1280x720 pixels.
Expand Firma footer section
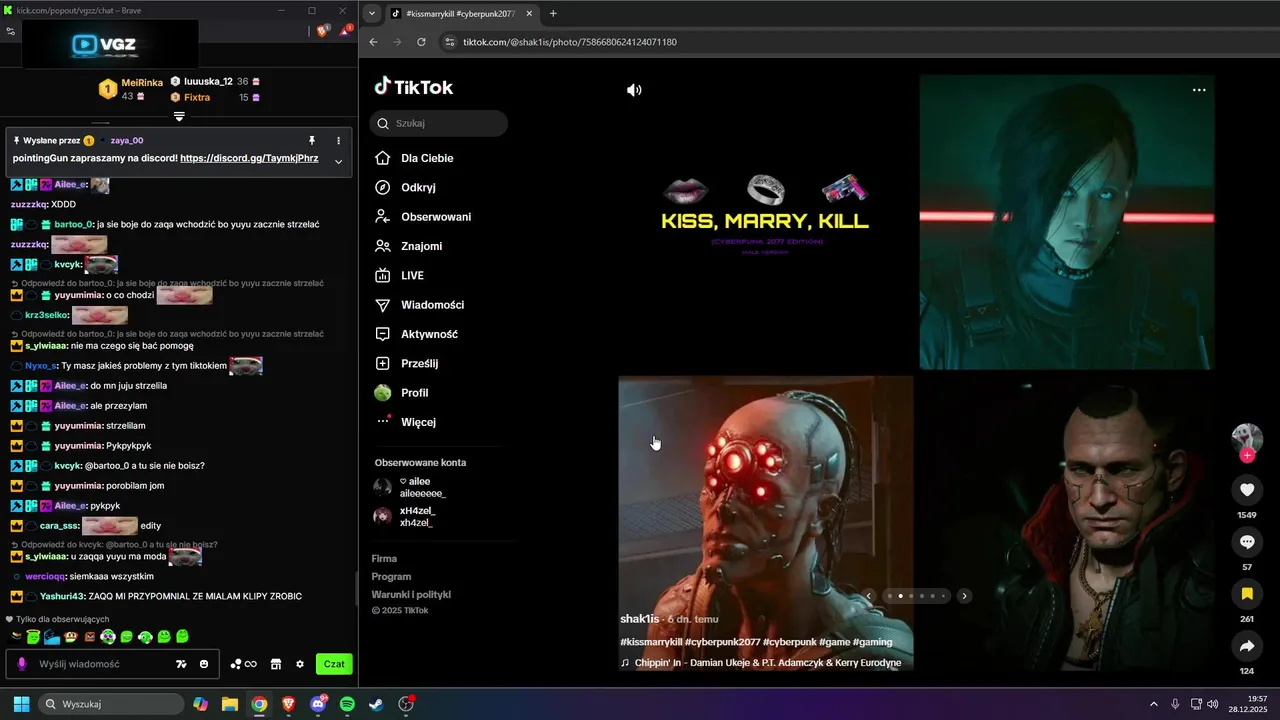(384, 558)
